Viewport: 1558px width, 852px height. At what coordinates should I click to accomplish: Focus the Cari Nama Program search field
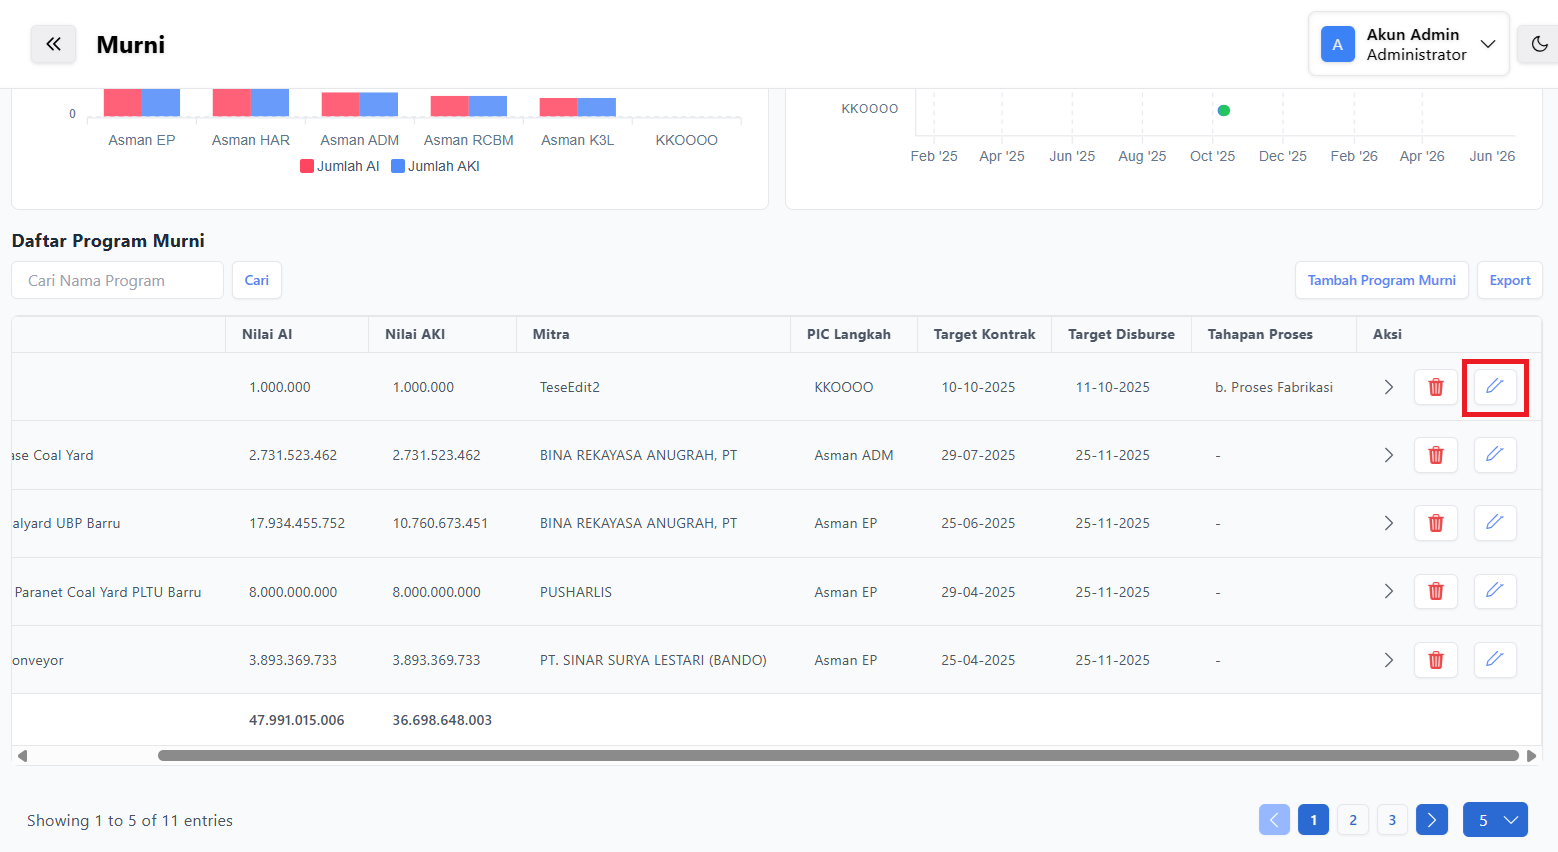(x=118, y=280)
